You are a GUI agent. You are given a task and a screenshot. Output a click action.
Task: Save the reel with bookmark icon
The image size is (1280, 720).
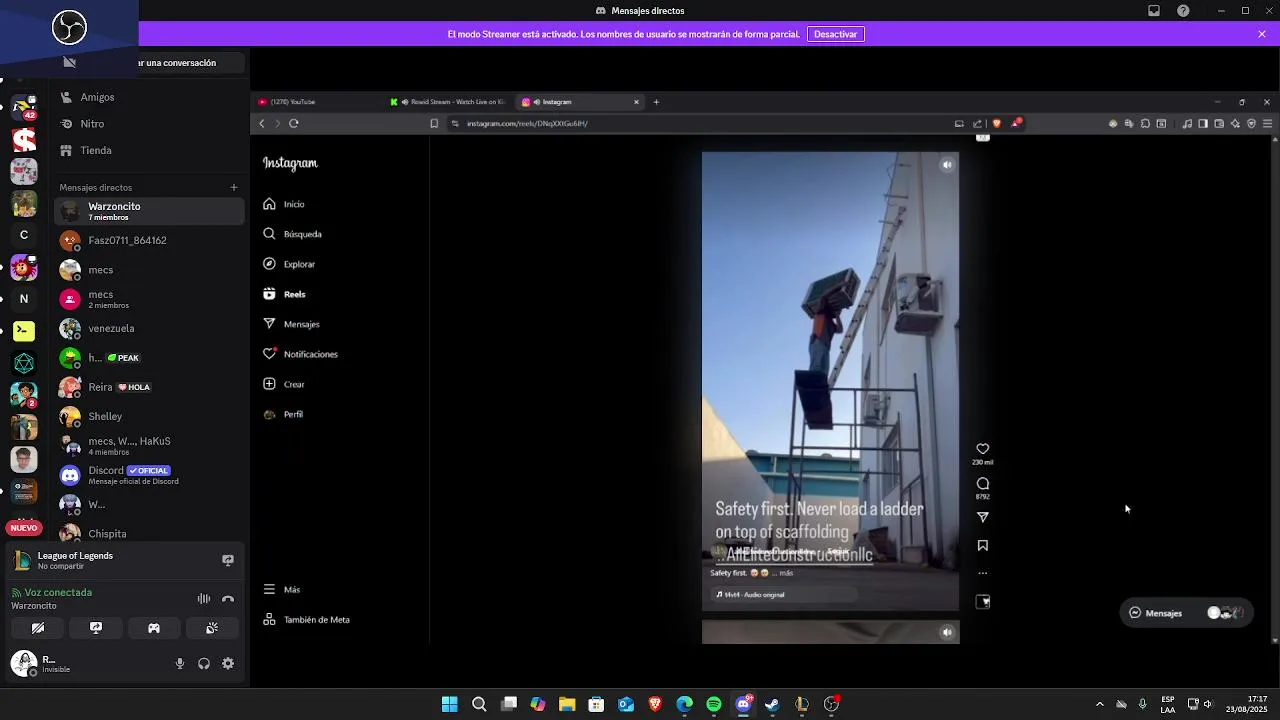[x=983, y=546]
